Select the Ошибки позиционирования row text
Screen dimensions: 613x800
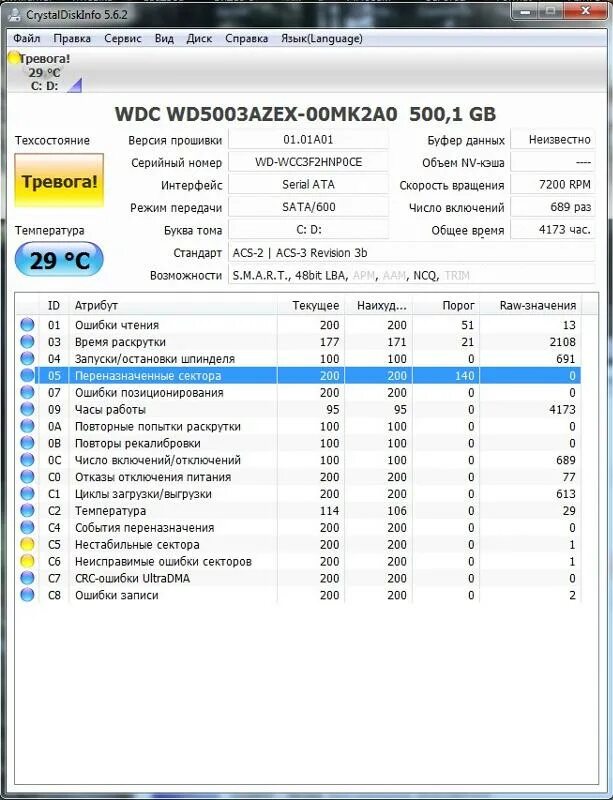tap(149, 393)
